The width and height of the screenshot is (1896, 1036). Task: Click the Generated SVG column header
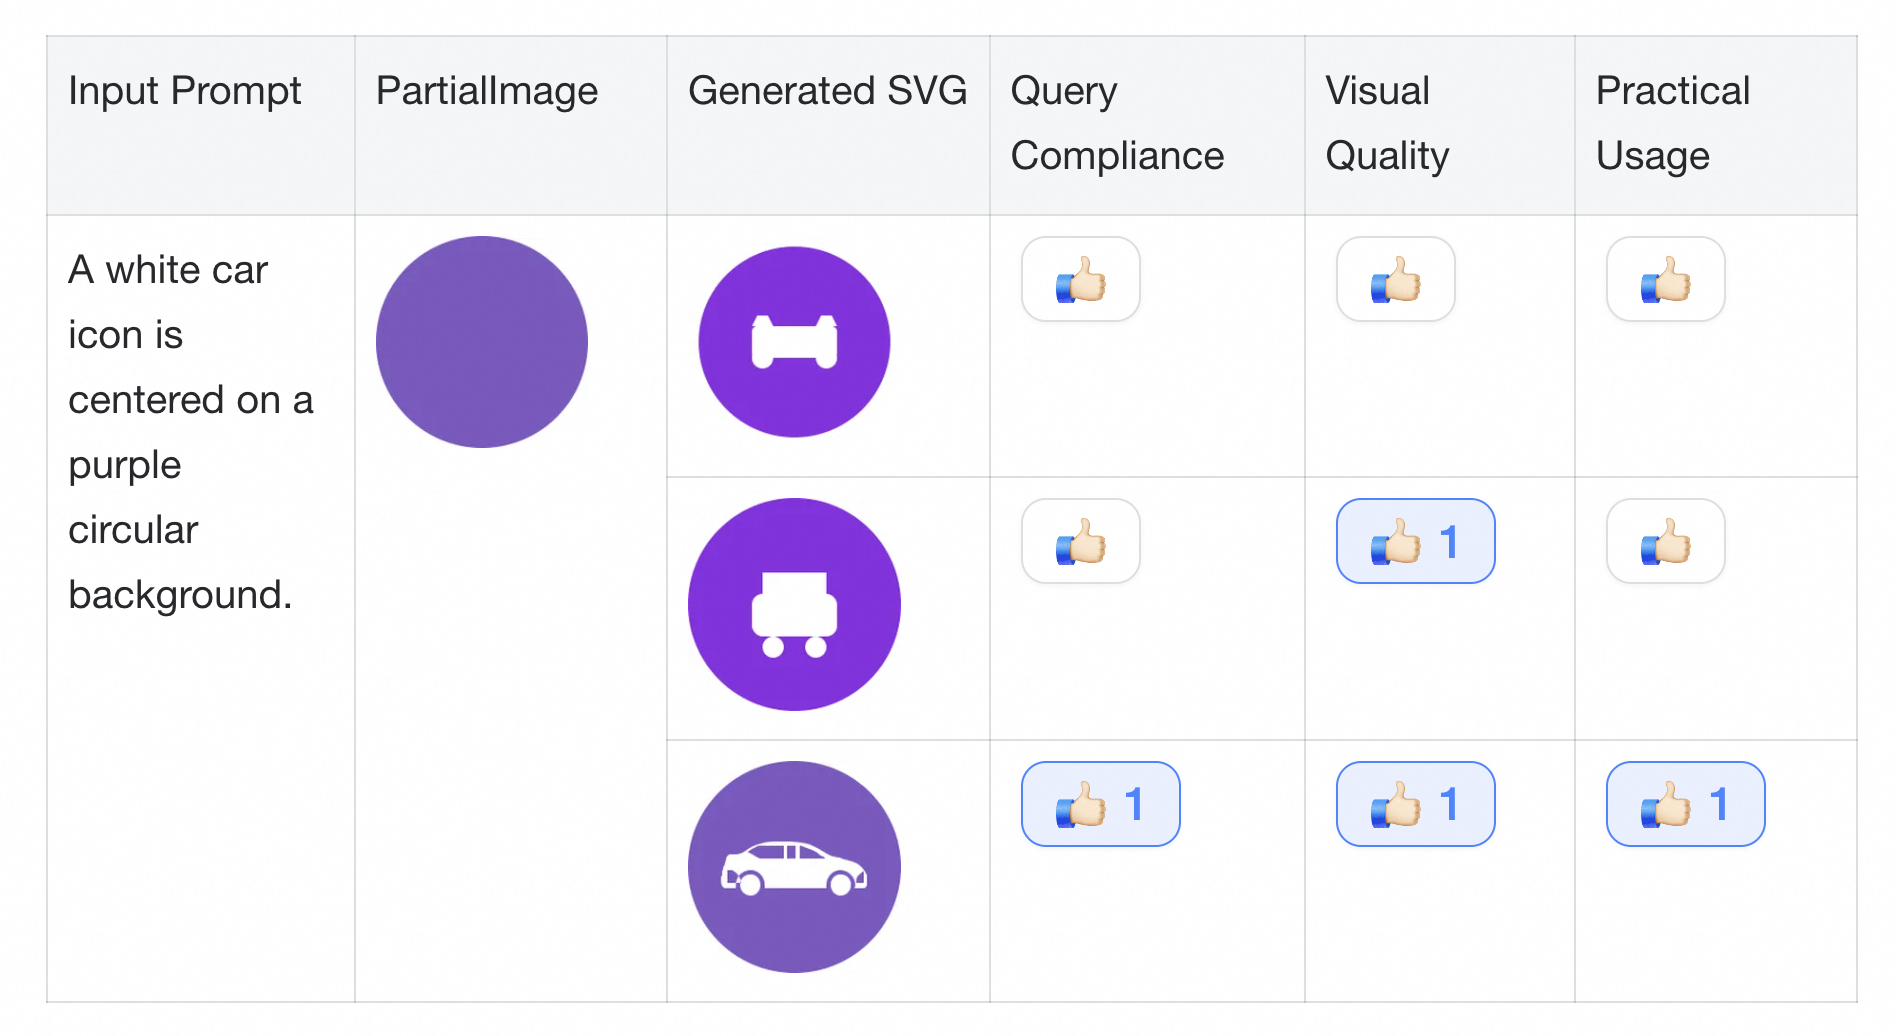(x=827, y=91)
